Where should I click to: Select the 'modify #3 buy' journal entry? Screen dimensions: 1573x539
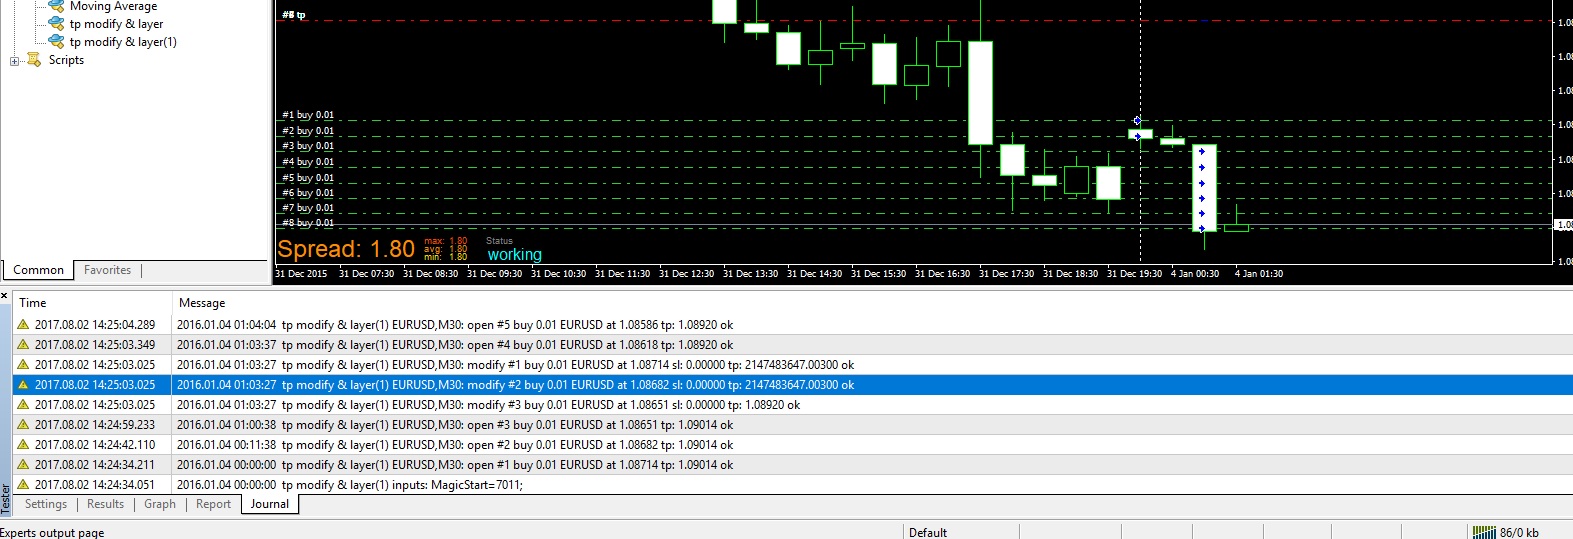coord(792,405)
